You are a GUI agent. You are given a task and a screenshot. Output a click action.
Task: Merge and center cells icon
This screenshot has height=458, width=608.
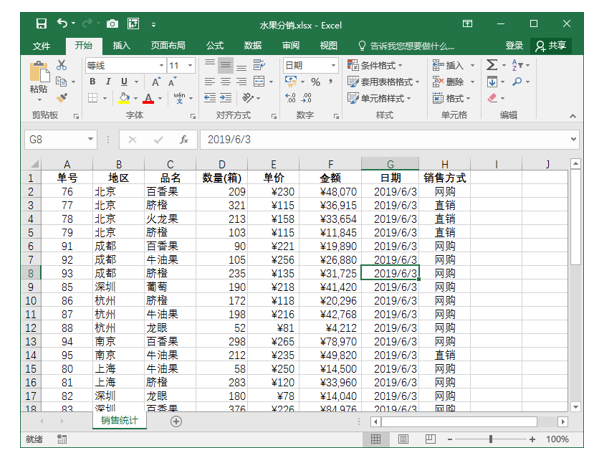259,81
